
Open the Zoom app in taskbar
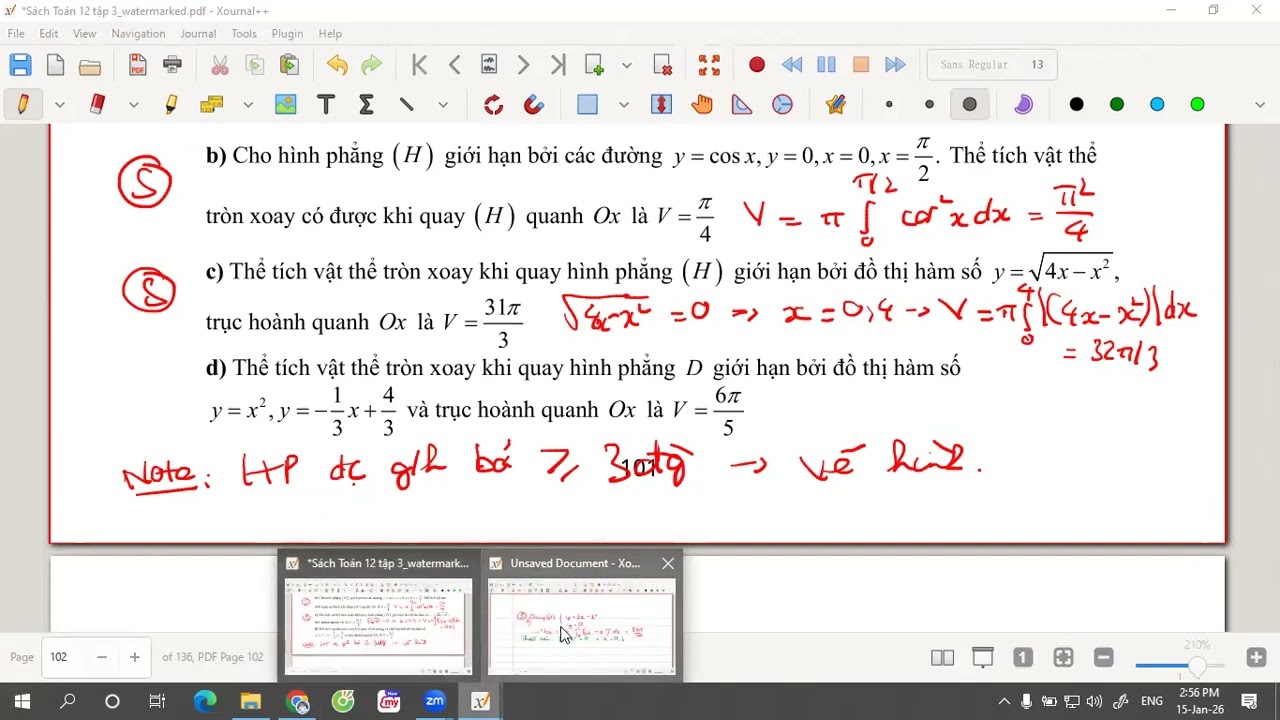tap(435, 701)
